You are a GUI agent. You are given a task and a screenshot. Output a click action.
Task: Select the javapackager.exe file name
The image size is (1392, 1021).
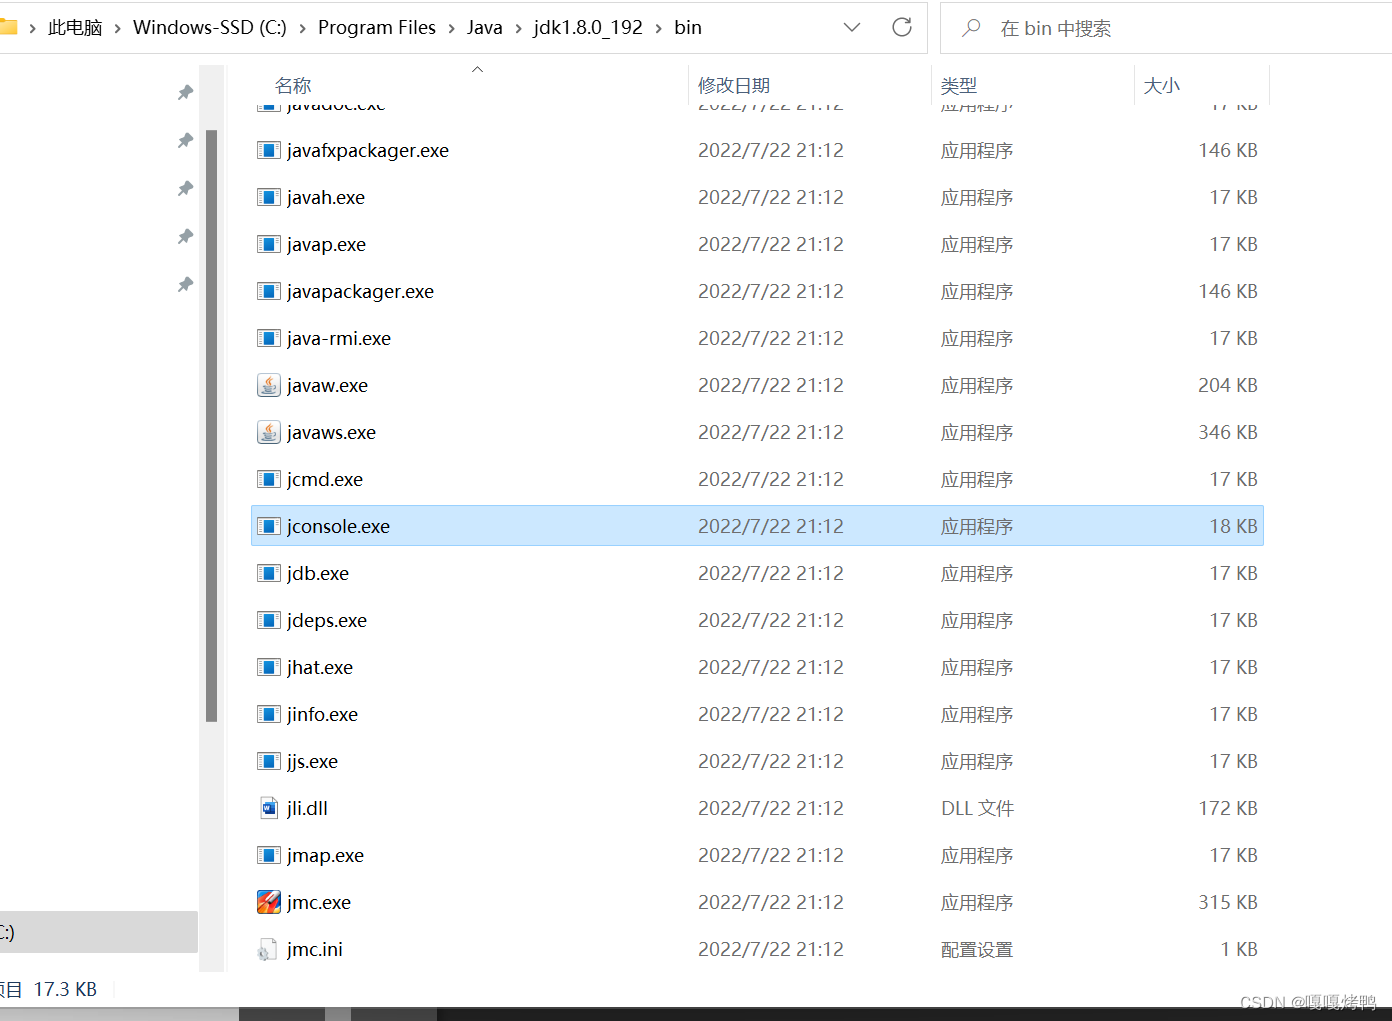(360, 291)
